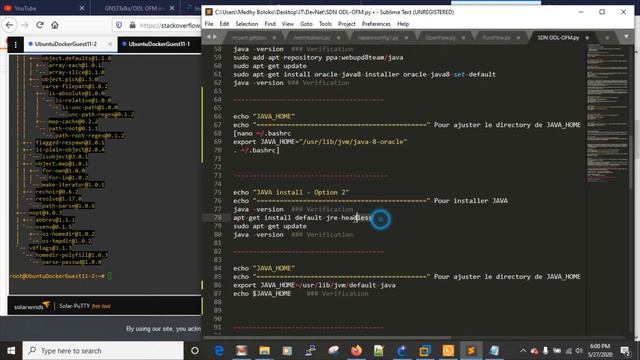Open the Solar-PuTTY three-dot menu
This screenshot has width=640, height=360.
point(16,44)
